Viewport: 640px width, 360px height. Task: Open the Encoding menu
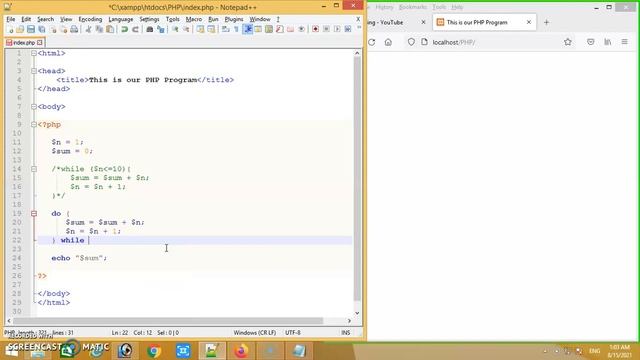pyautogui.click(x=90, y=19)
